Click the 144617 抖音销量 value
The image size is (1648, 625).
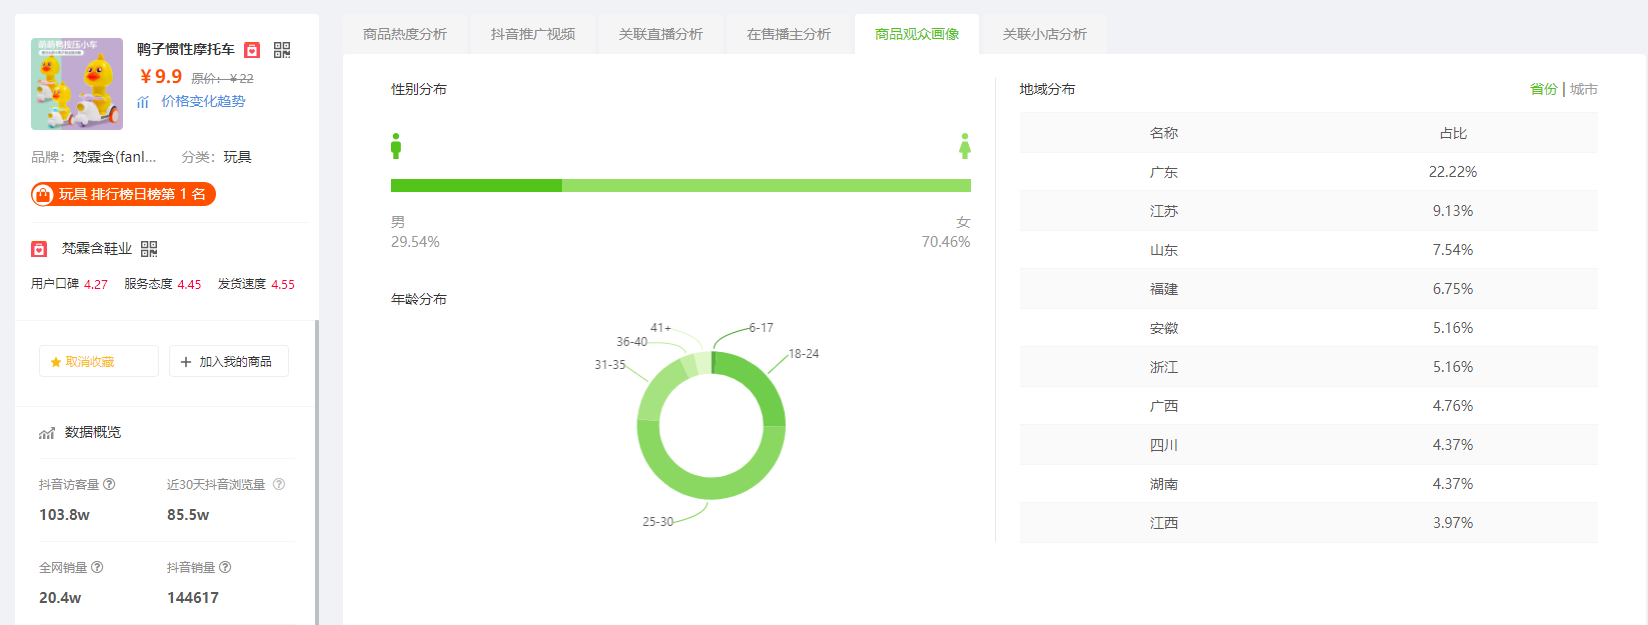(193, 598)
